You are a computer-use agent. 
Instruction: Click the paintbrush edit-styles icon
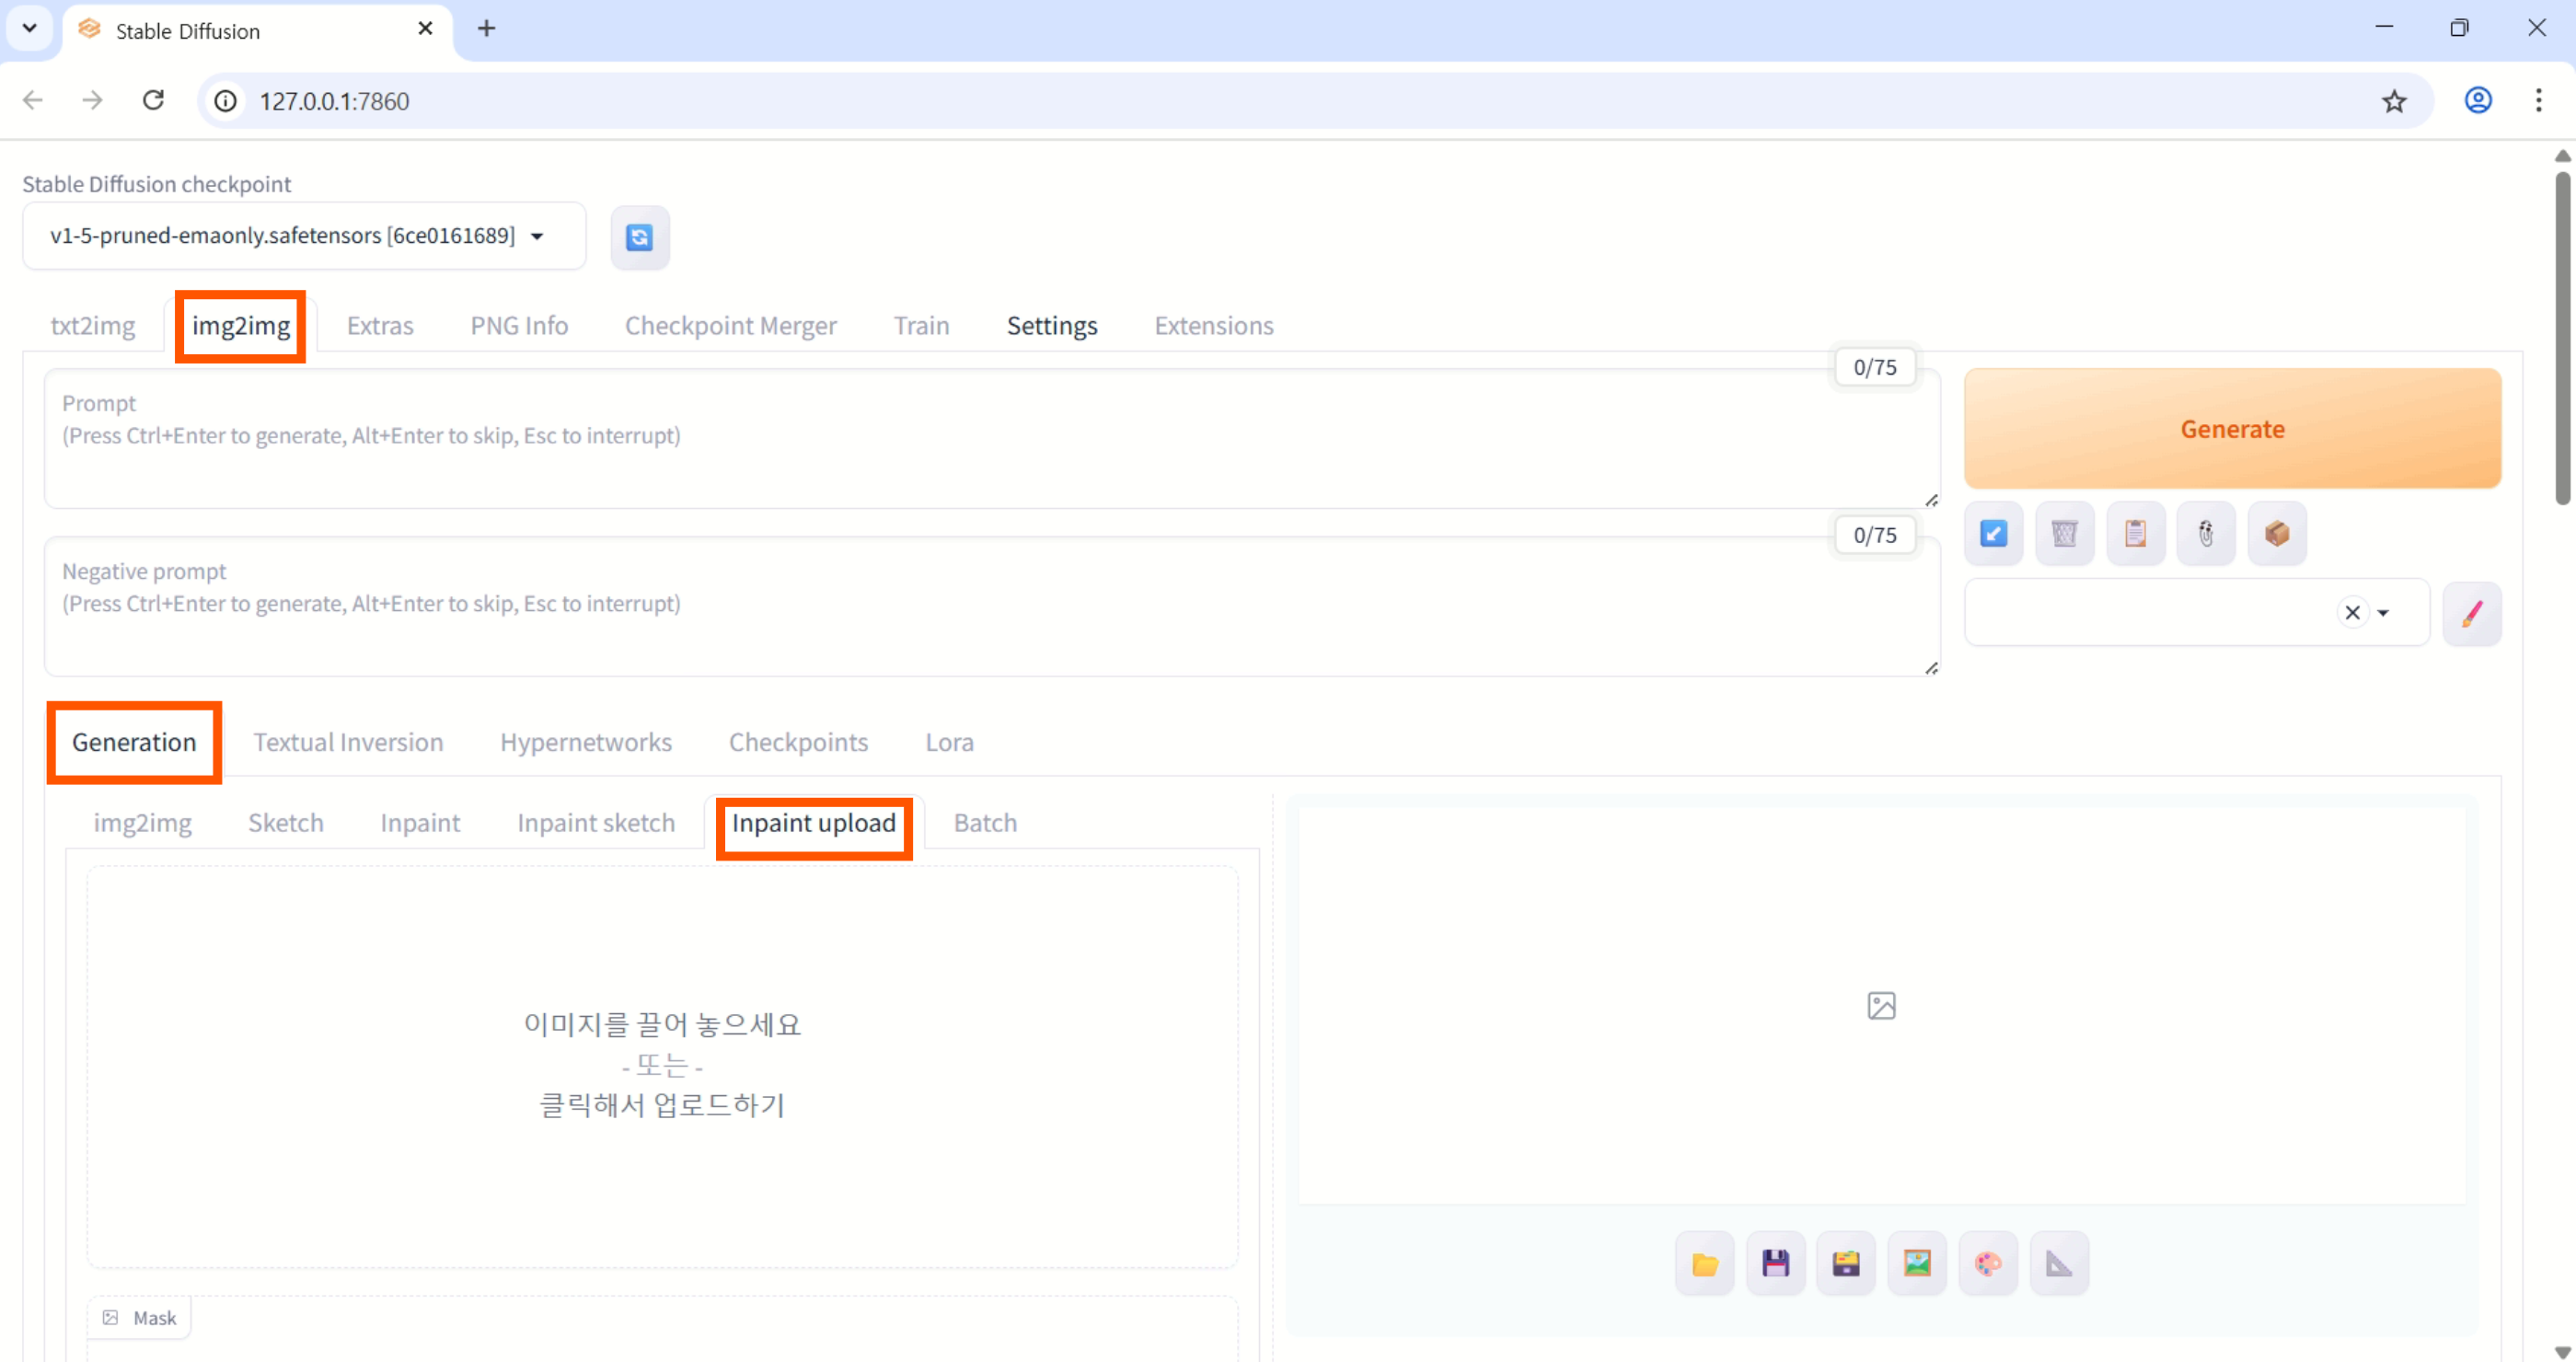point(2471,613)
